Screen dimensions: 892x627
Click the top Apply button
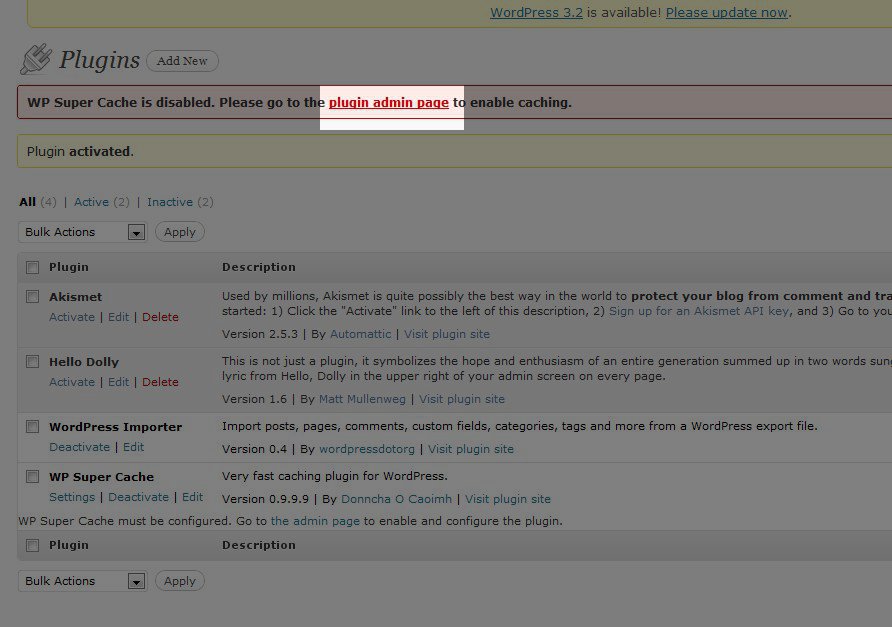(x=180, y=232)
